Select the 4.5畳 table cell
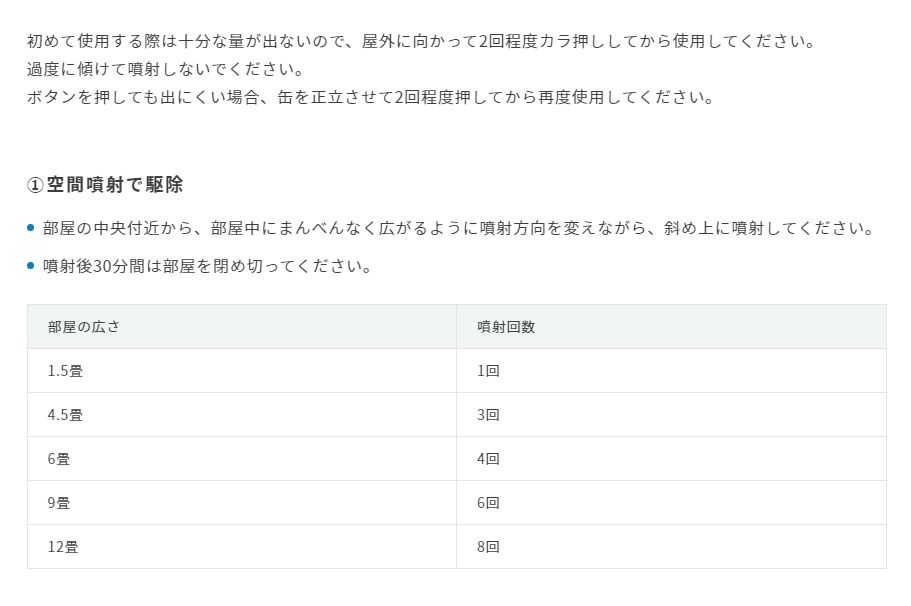This screenshot has width=911, height=606. point(242,415)
